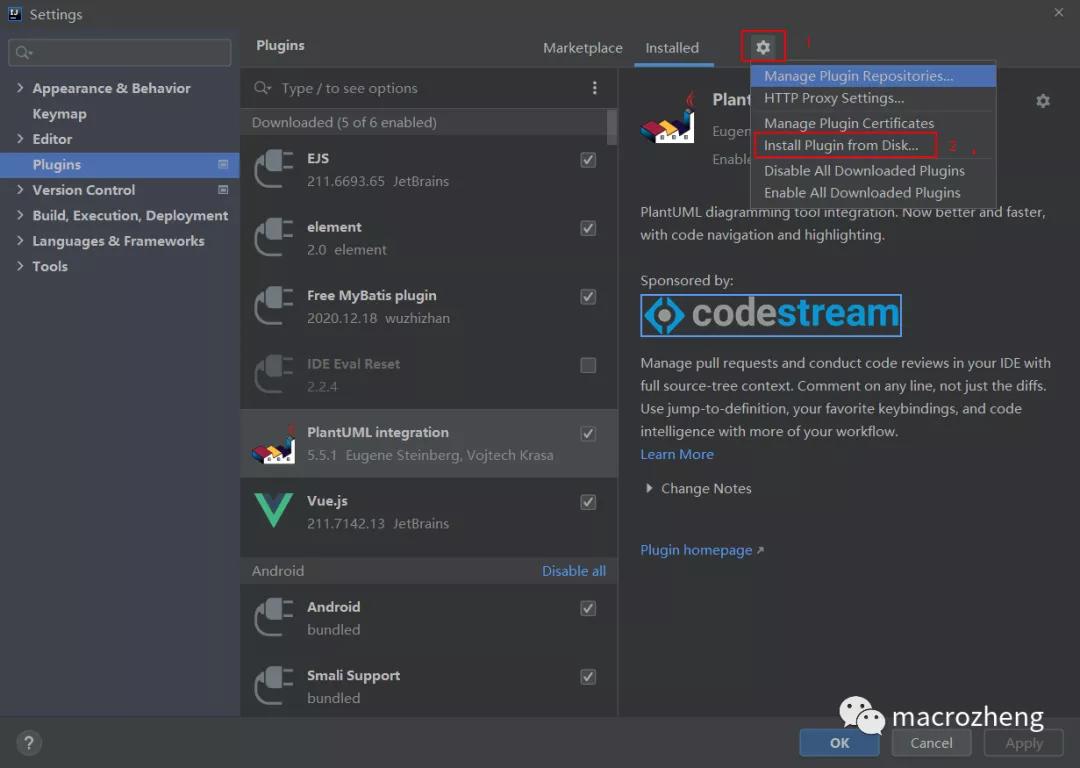Switch to the Installed tab

pos(672,48)
